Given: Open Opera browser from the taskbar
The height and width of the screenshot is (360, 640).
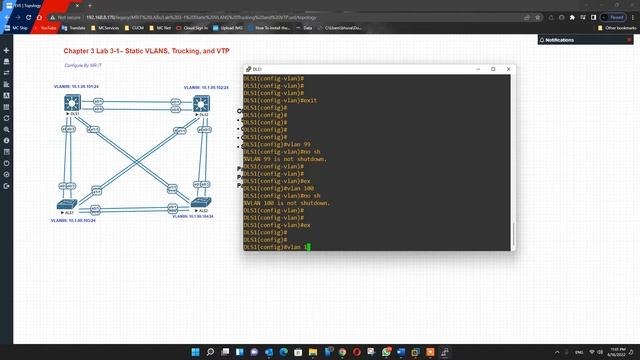Looking at the screenshot, I should 357,352.
